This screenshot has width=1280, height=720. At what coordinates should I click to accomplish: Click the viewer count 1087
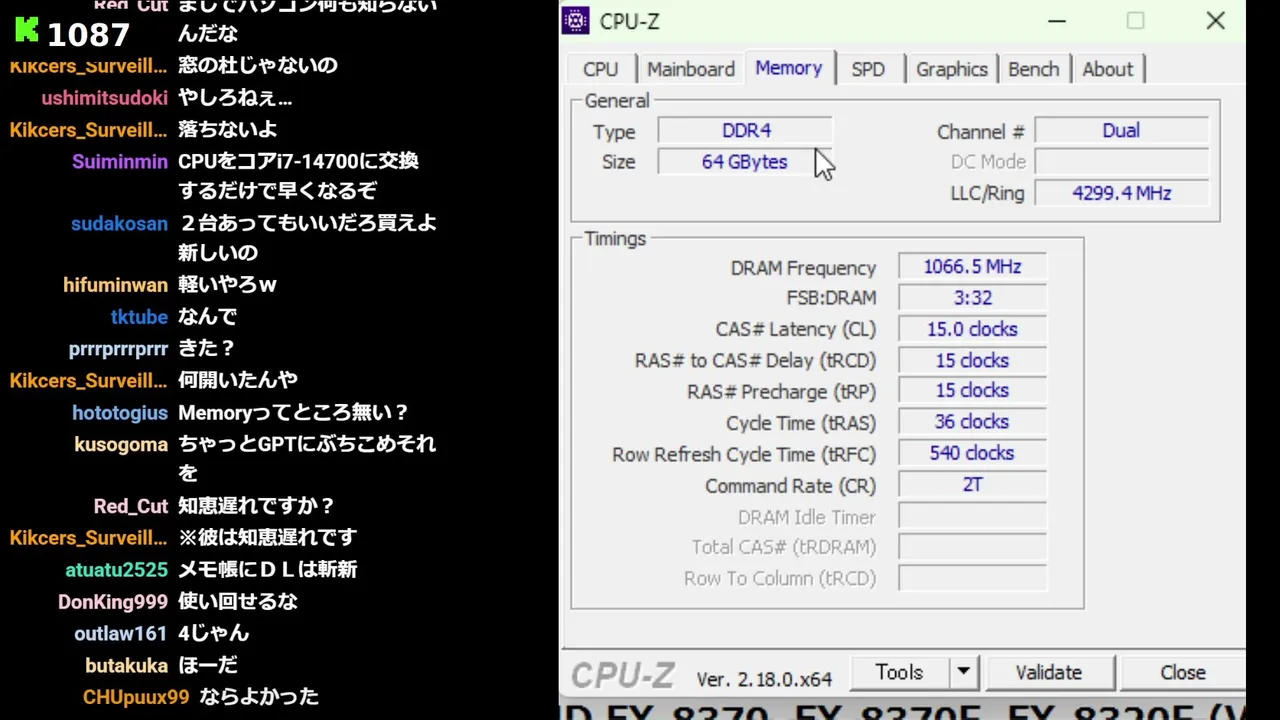tap(88, 35)
